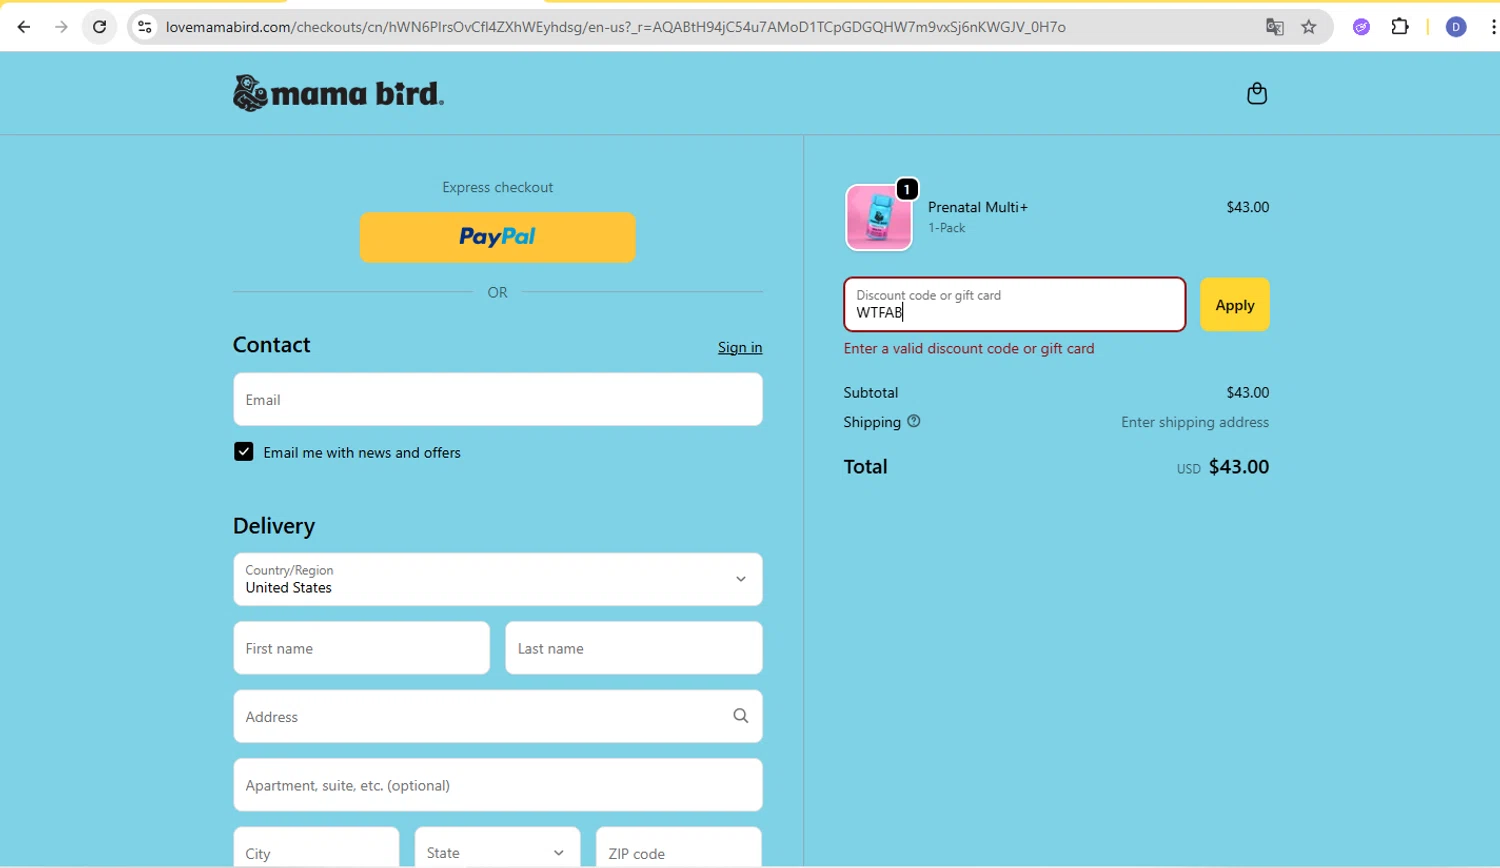Bookmark this page with the star icon
Viewport: 1500px width, 868px height.
[x=1309, y=27]
